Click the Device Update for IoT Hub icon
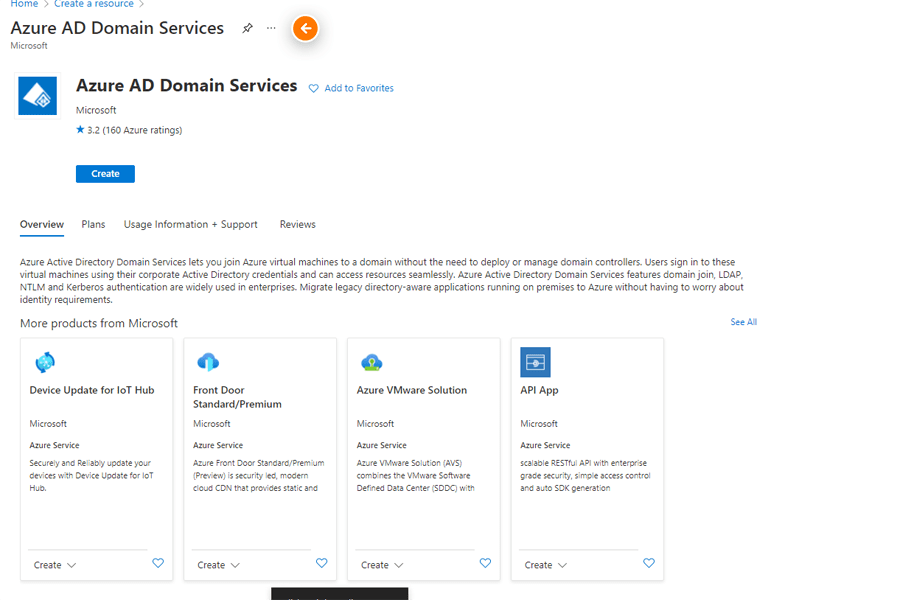This screenshot has height=600, width=908. [45, 363]
